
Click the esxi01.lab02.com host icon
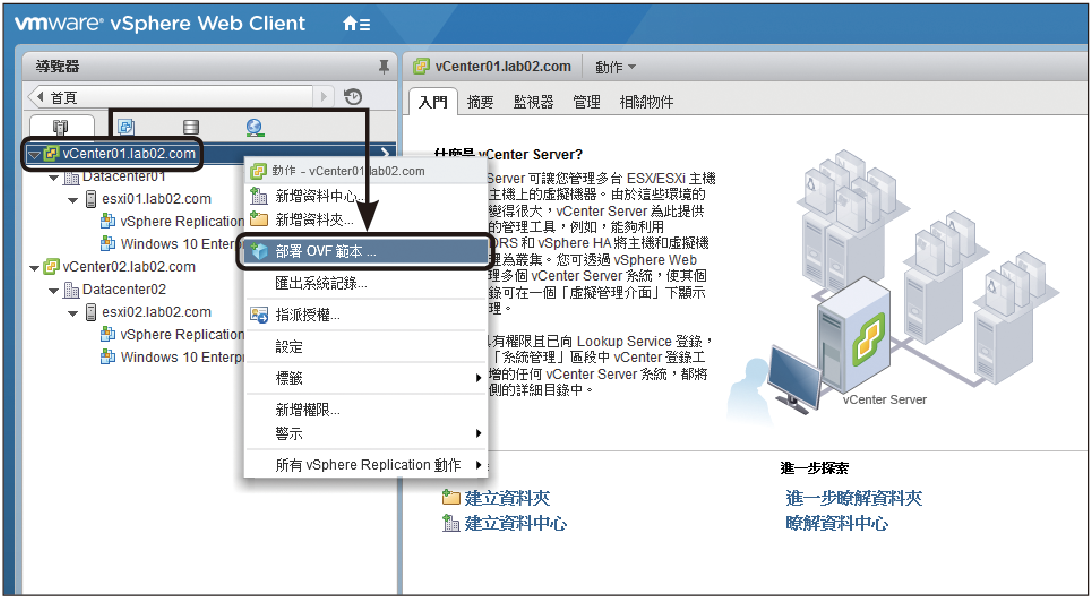(91, 199)
